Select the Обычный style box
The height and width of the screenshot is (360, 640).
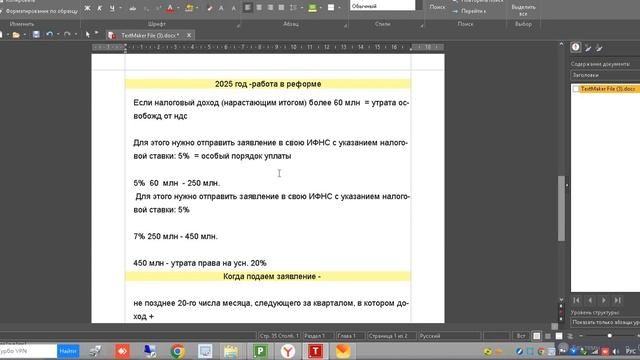tap(382, 6)
